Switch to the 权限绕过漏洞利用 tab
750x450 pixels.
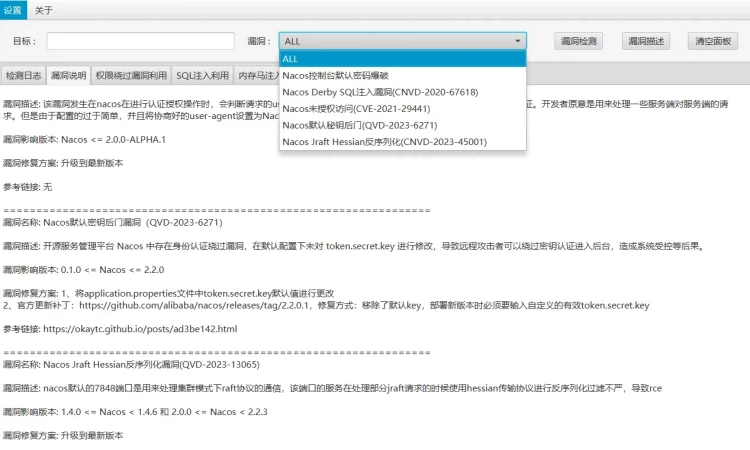131,75
